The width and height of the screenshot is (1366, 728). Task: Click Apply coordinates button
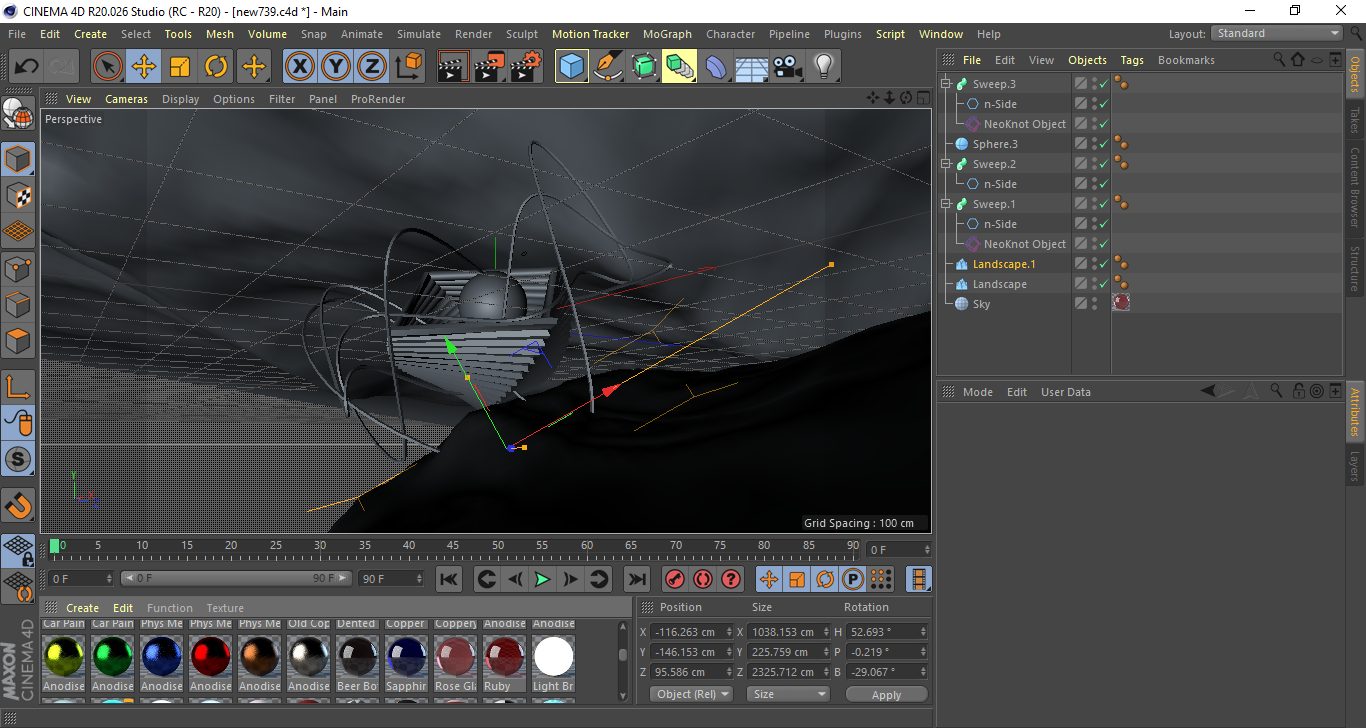(x=886, y=694)
